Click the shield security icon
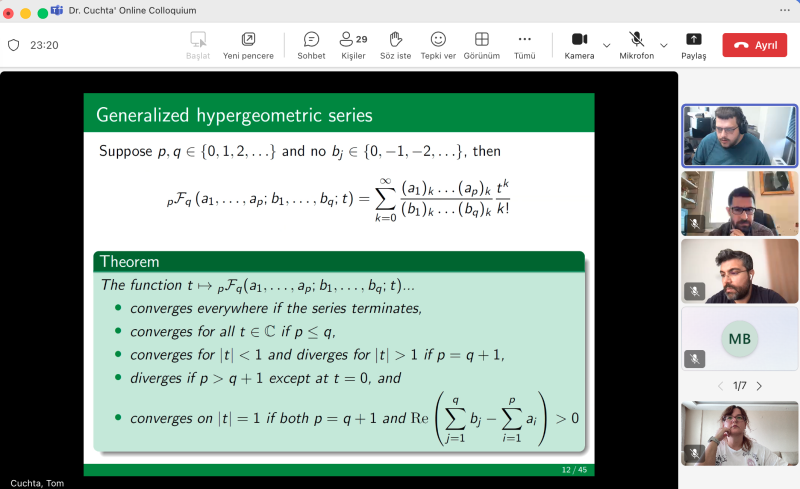800x489 pixels. [x=14, y=45]
